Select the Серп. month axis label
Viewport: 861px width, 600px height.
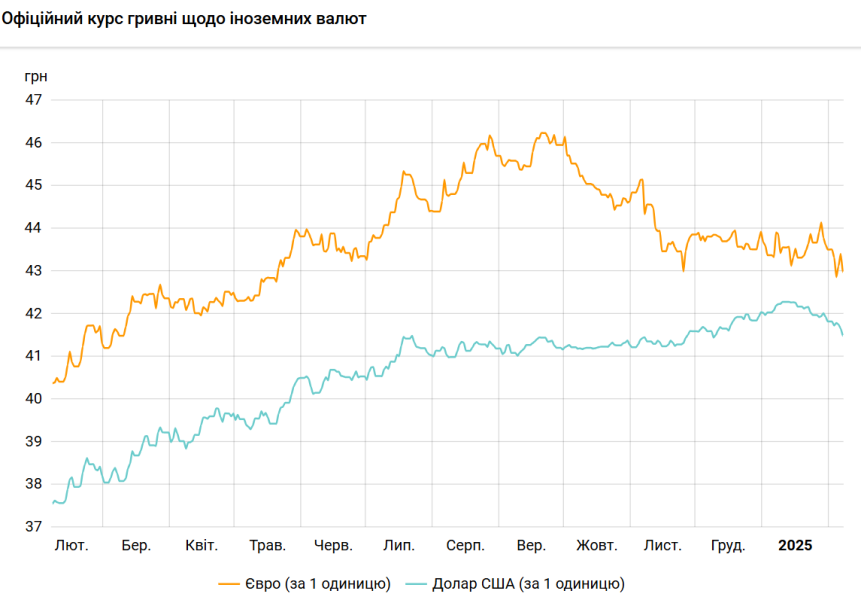(x=466, y=546)
